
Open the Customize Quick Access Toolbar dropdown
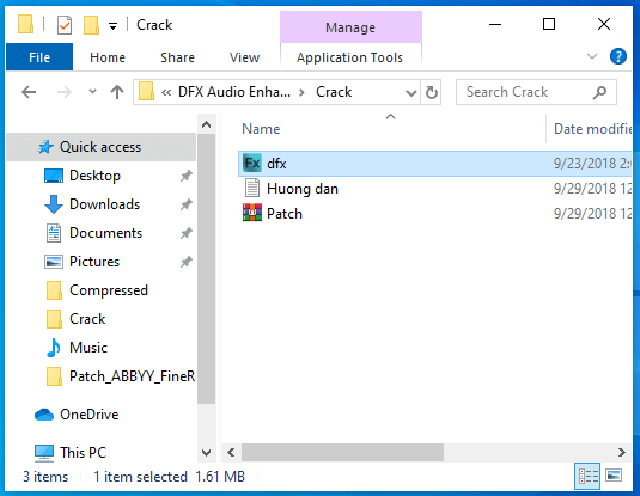pyautogui.click(x=113, y=27)
